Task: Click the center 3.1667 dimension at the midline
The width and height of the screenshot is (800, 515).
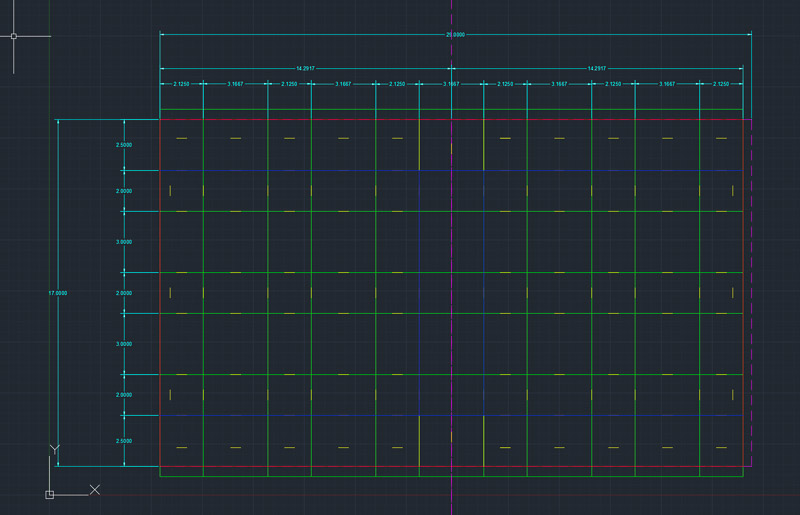Action: click(x=451, y=85)
